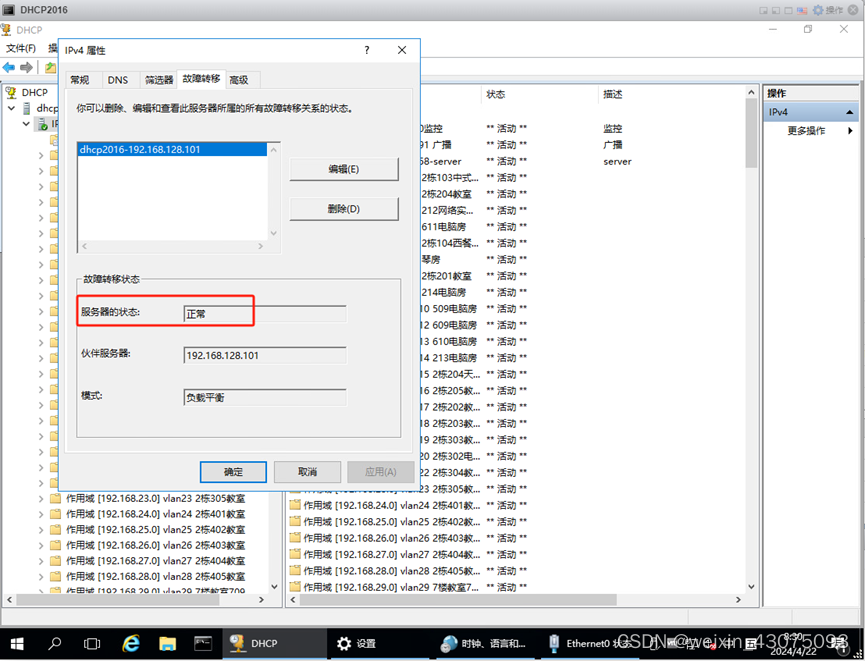Click the gray forward arrow toolbar icon
865x661 pixels.
click(26, 67)
